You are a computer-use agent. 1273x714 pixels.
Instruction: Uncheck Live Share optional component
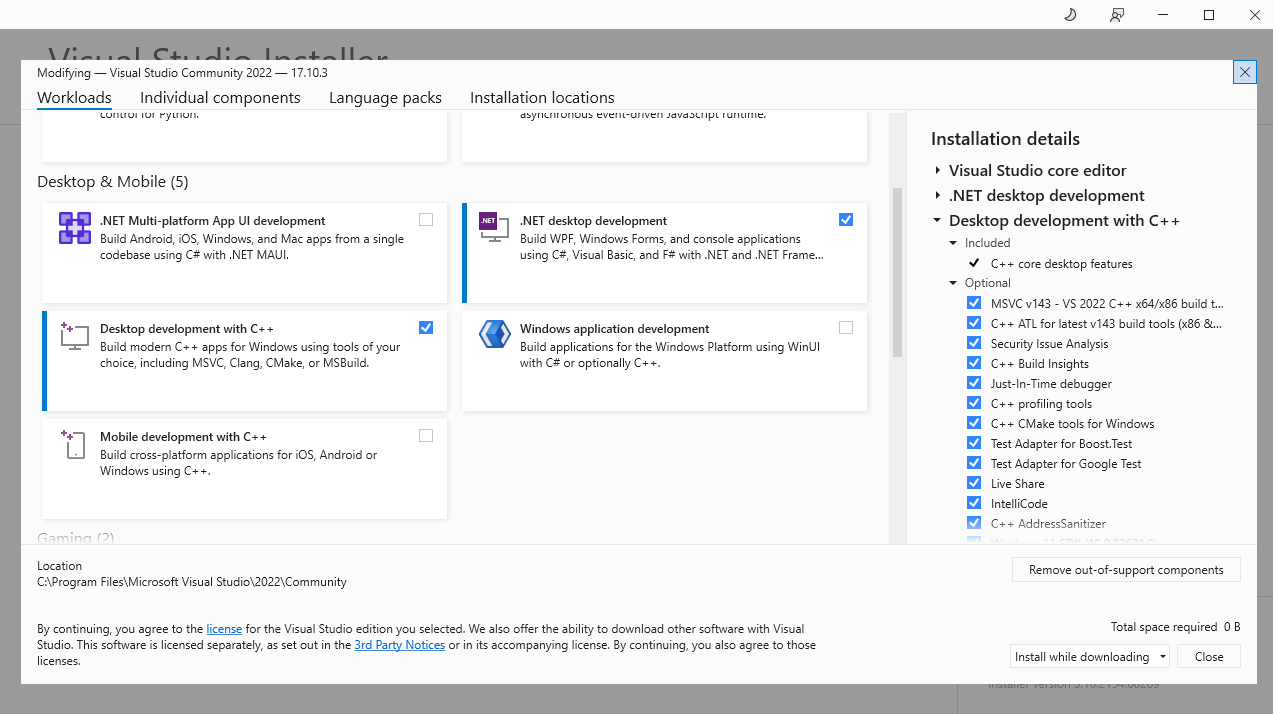(974, 483)
